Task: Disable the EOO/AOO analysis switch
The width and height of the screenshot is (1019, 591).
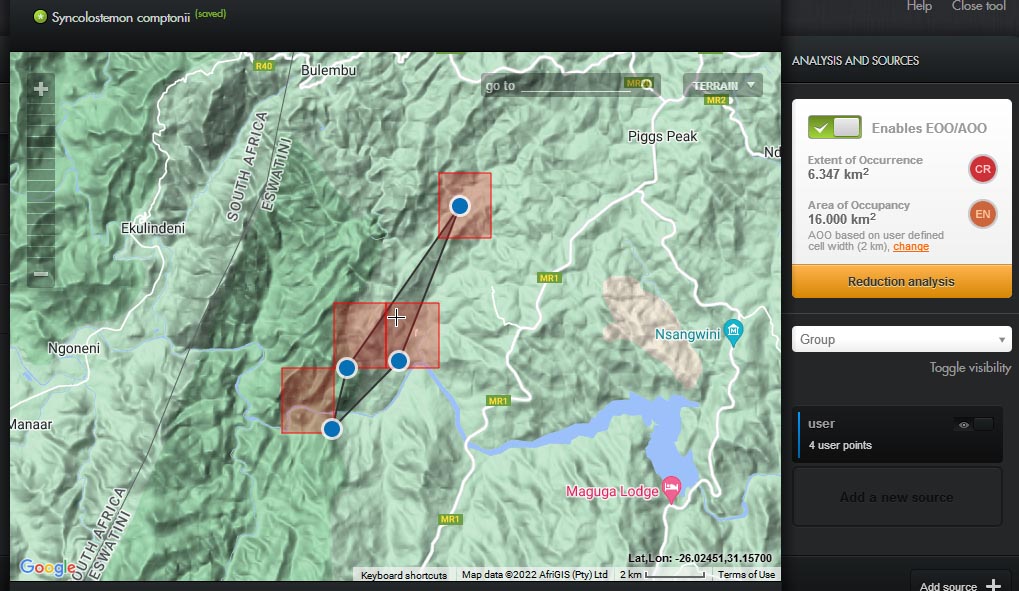Action: tap(834, 127)
